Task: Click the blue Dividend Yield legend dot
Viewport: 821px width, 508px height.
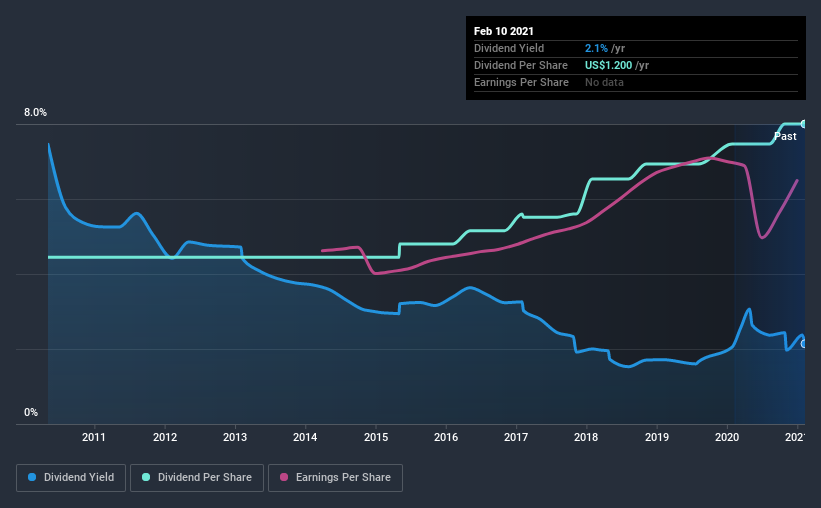Action: tap(32, 477)
